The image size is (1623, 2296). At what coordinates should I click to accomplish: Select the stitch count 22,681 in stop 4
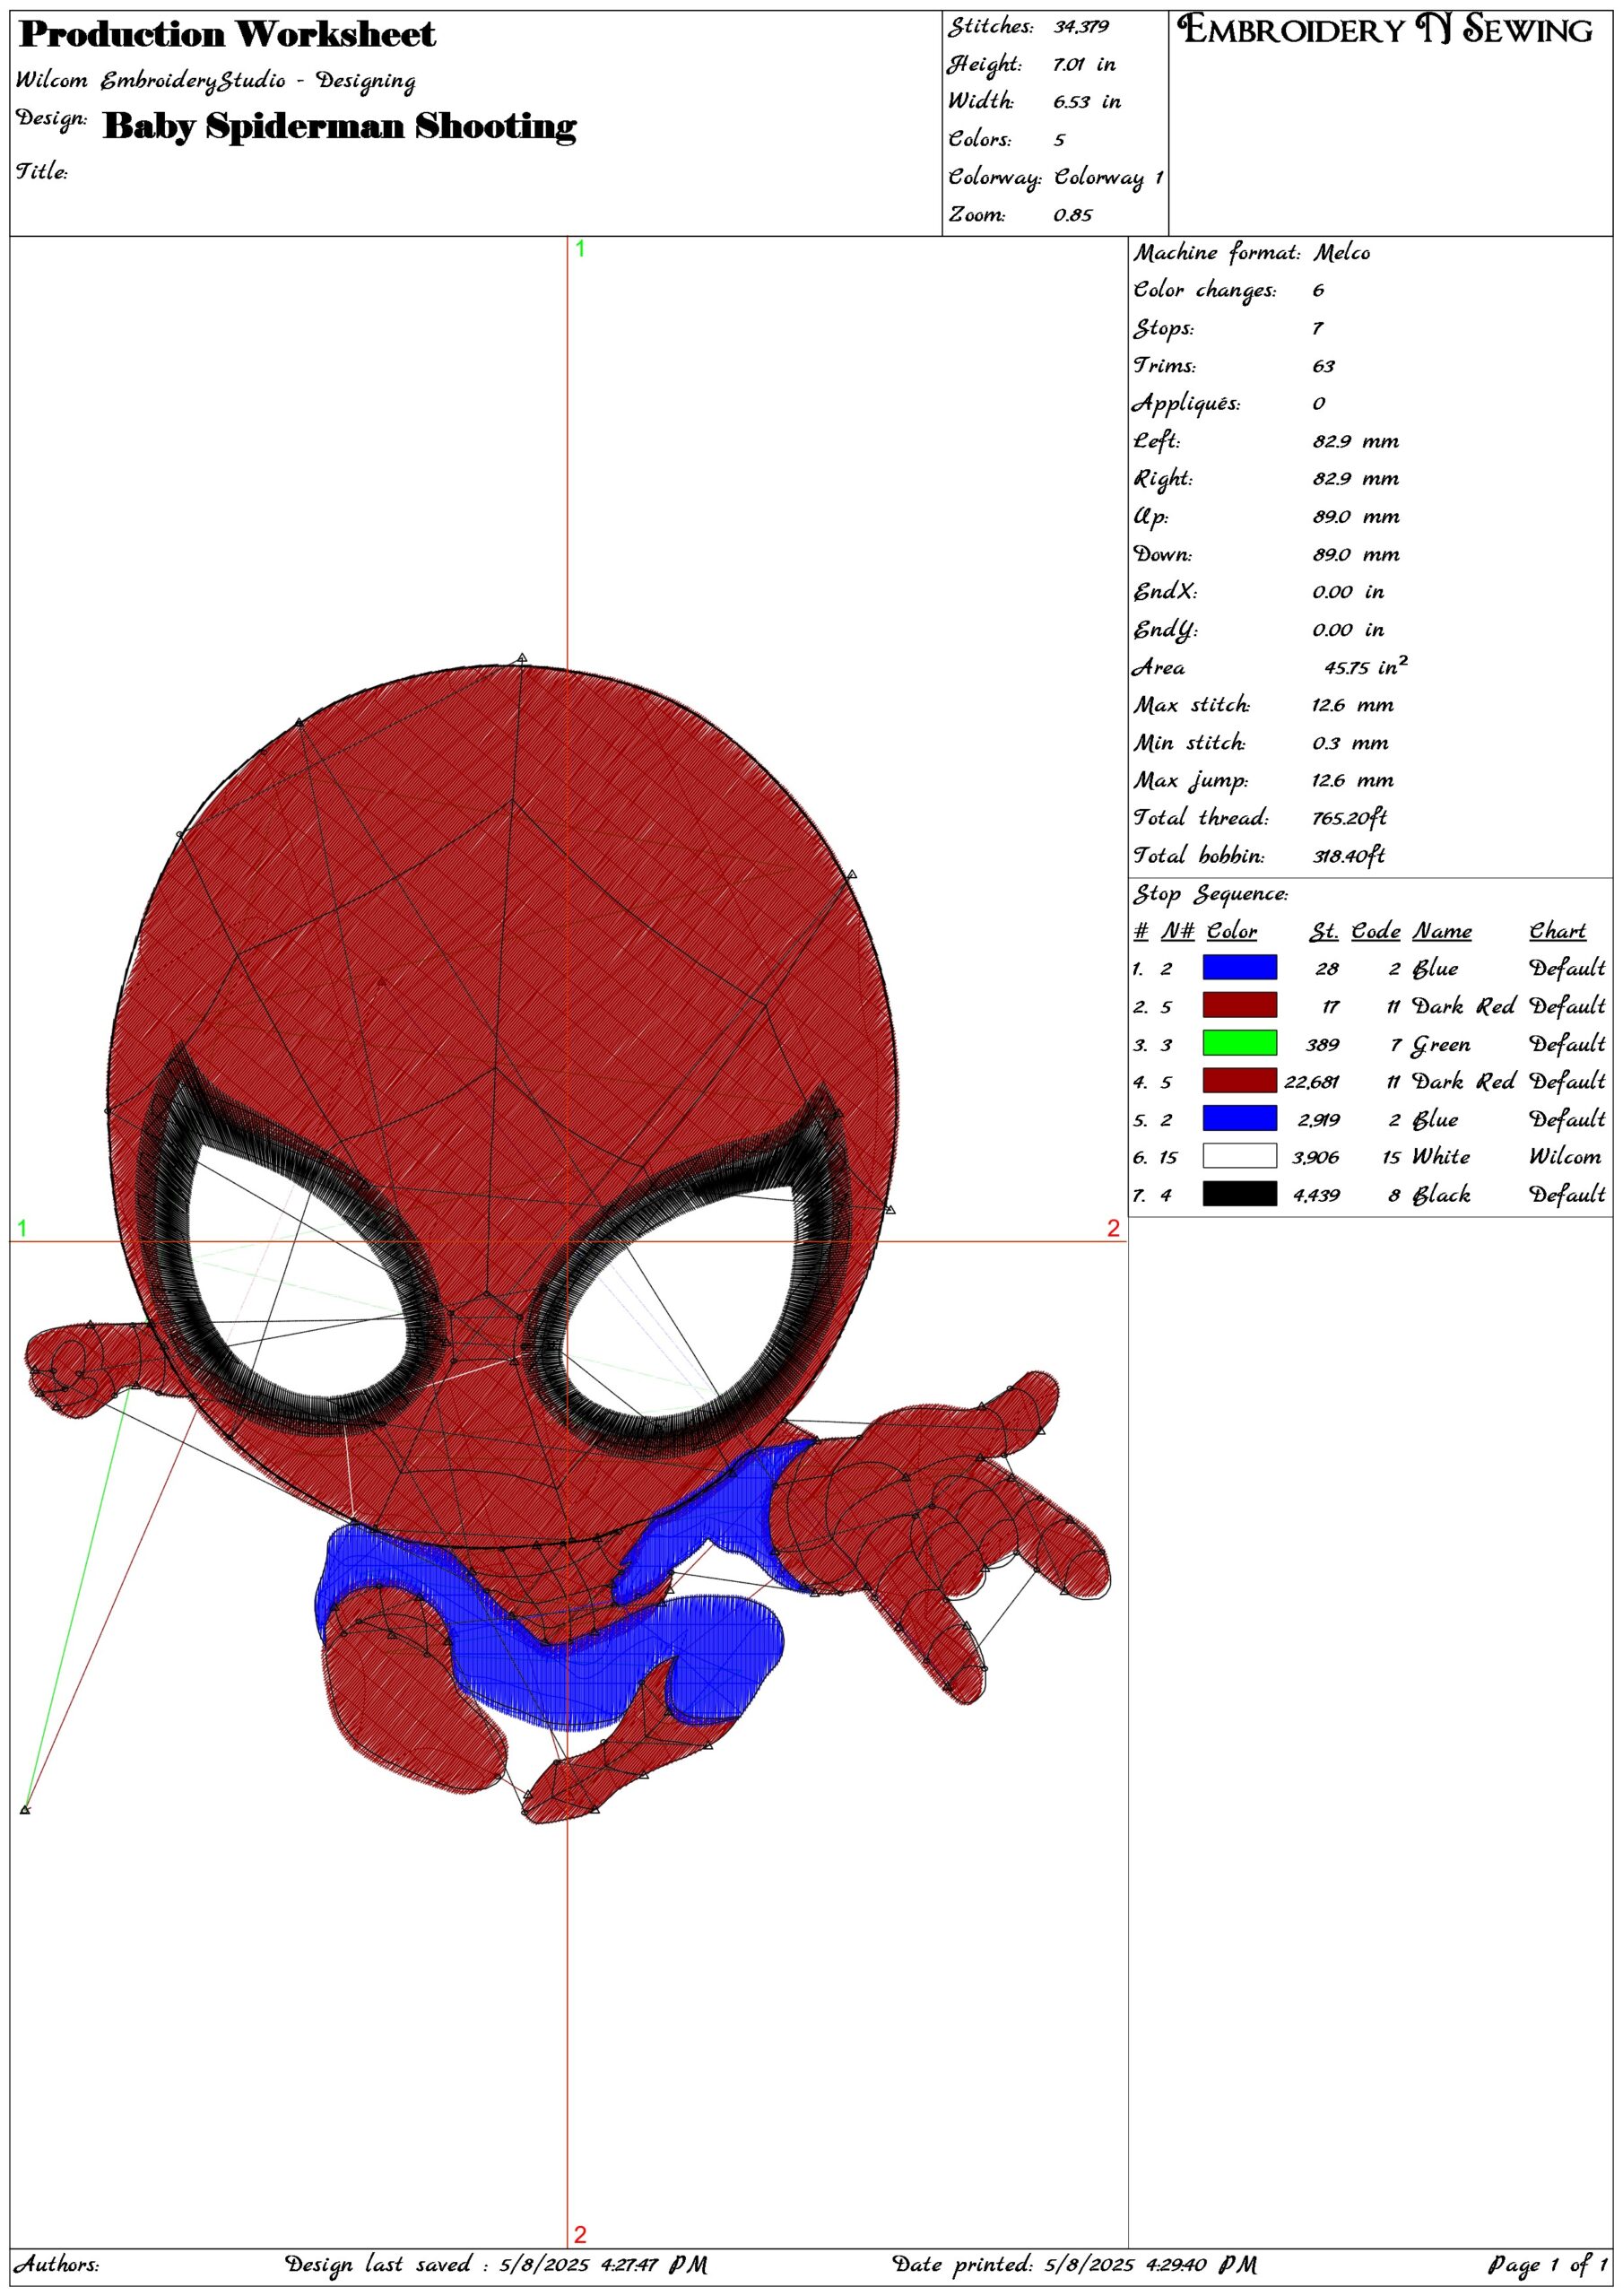1311,1082
